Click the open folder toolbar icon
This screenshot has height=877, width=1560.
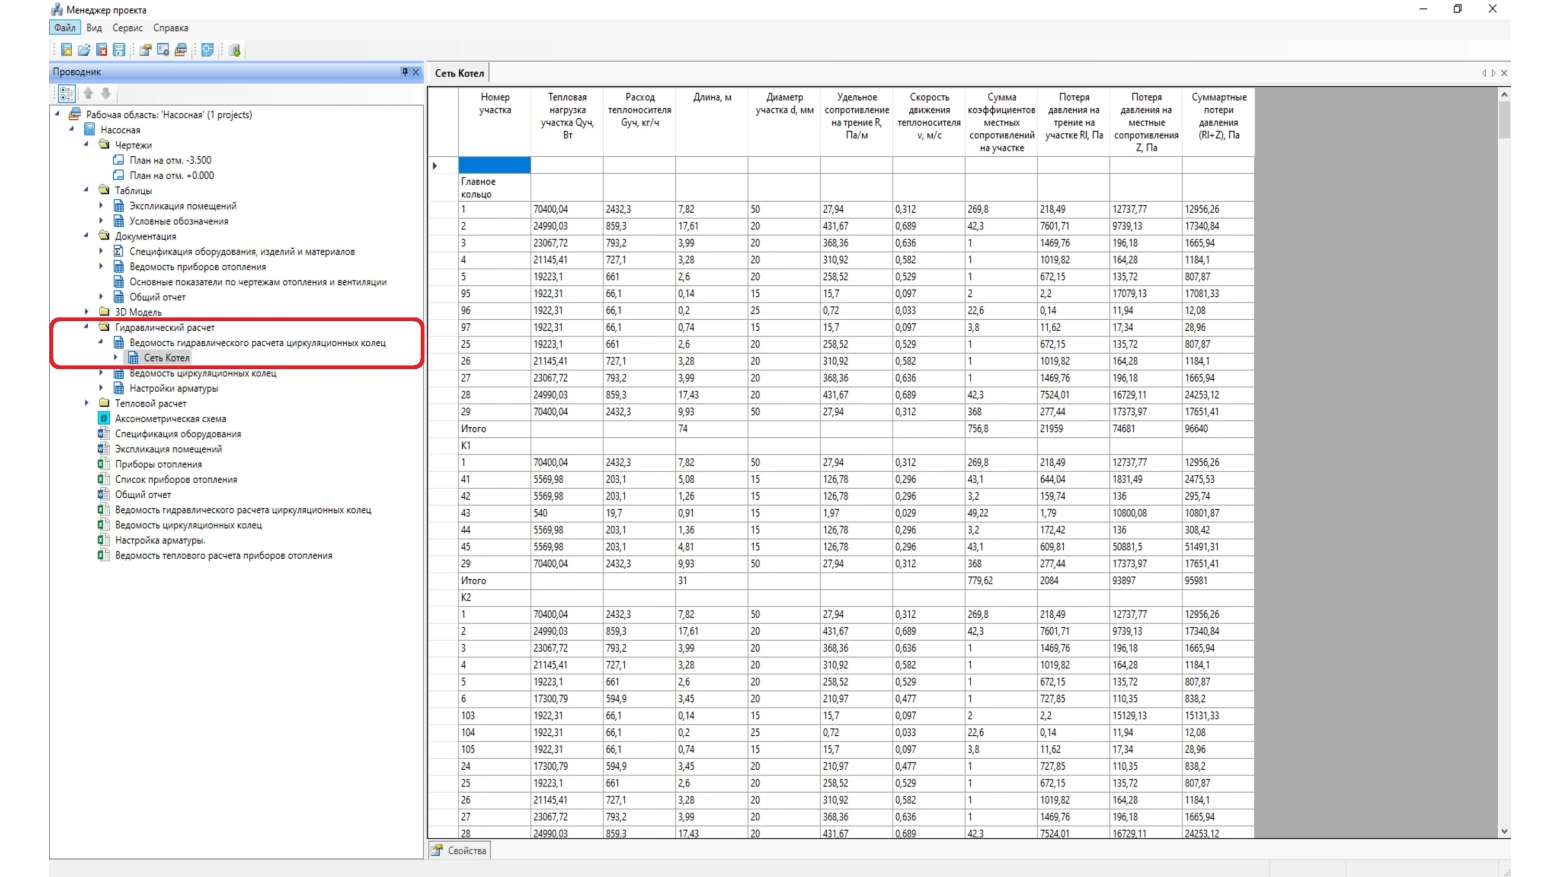[84, 50]
